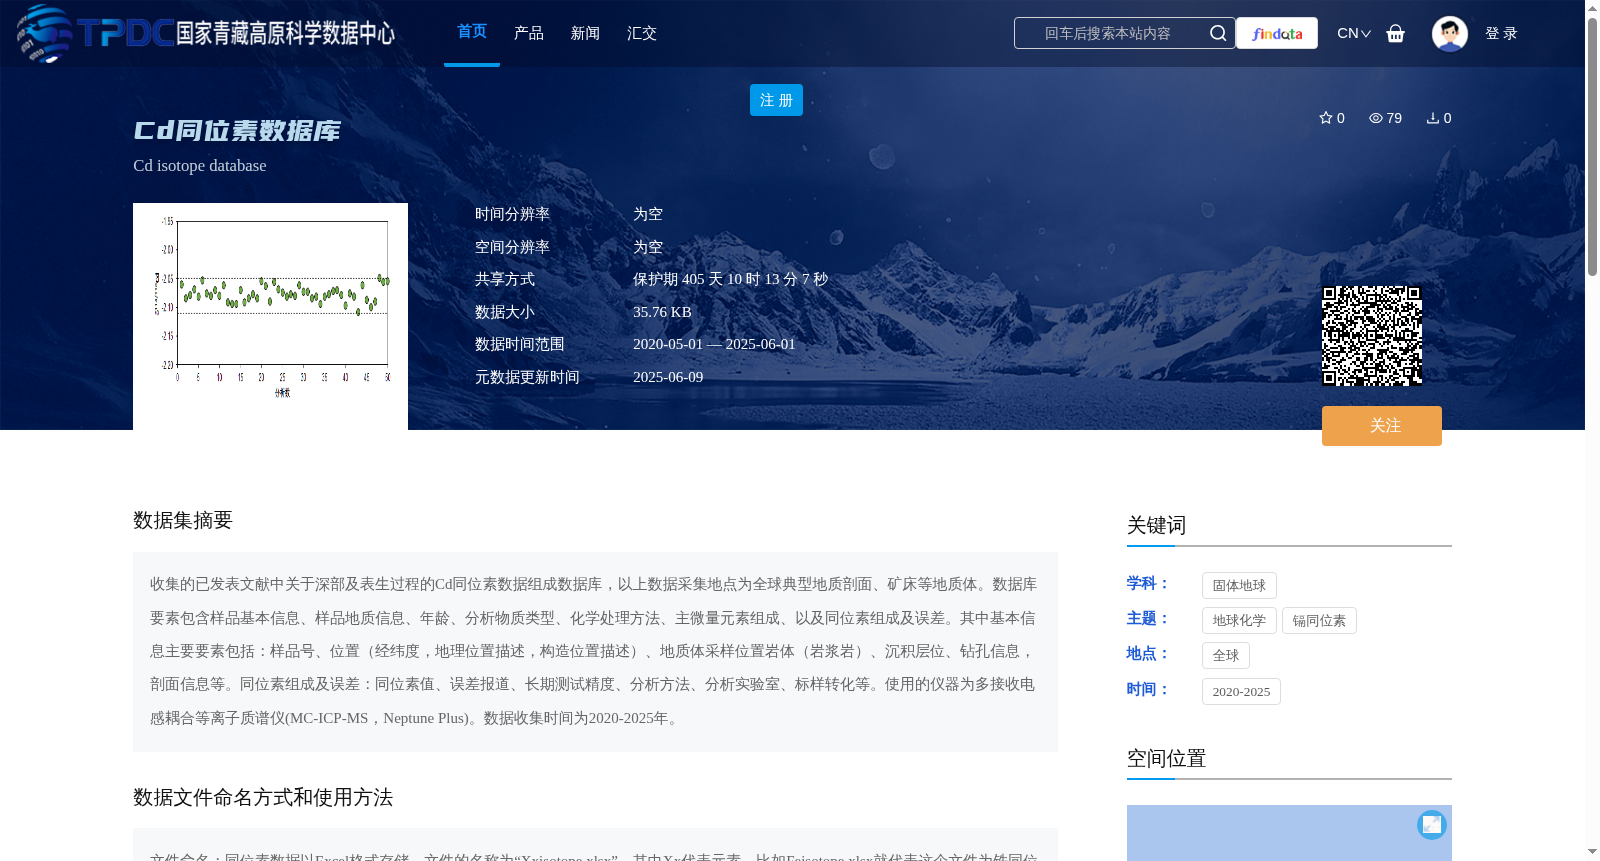Click the abstract paragraph text
The height and width of the screenshot is (861, 1600).
point(594,651)
